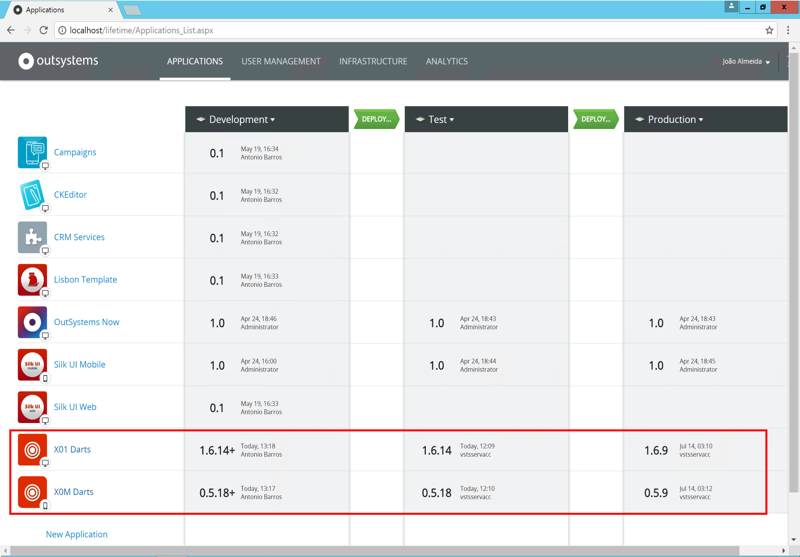Open the Silk UI Web icon
The height and width of the screenshot is (557, 800).
point(32,407)
